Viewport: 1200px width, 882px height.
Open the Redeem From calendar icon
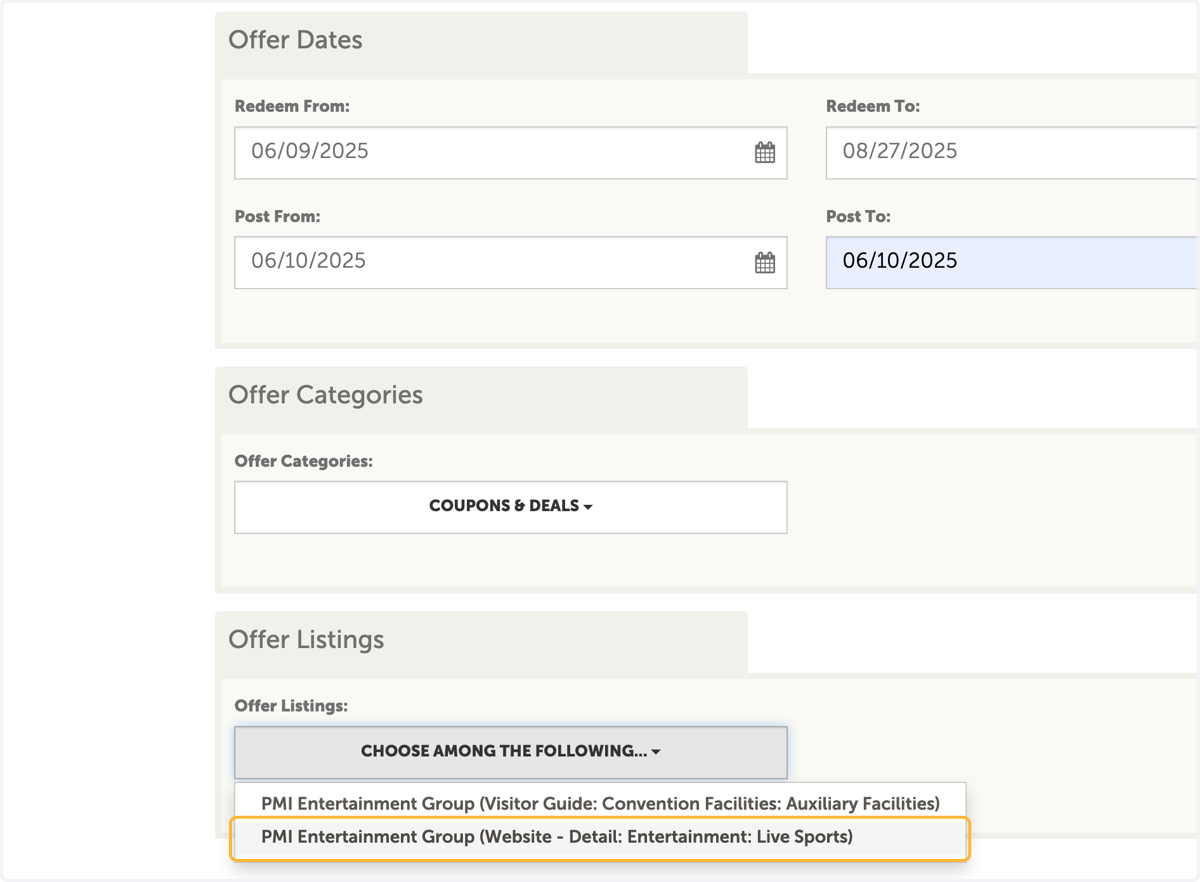point(765,153)
